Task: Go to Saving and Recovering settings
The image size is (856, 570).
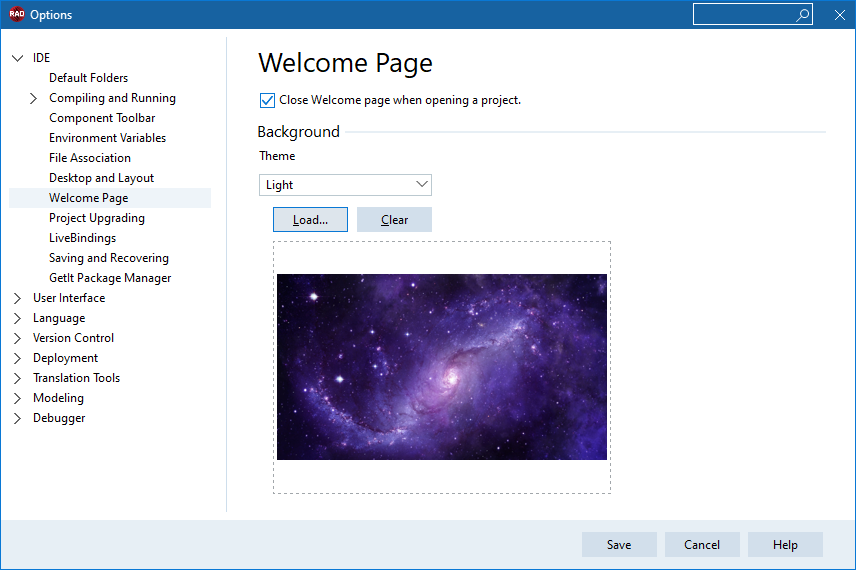Action: (109, 258)
